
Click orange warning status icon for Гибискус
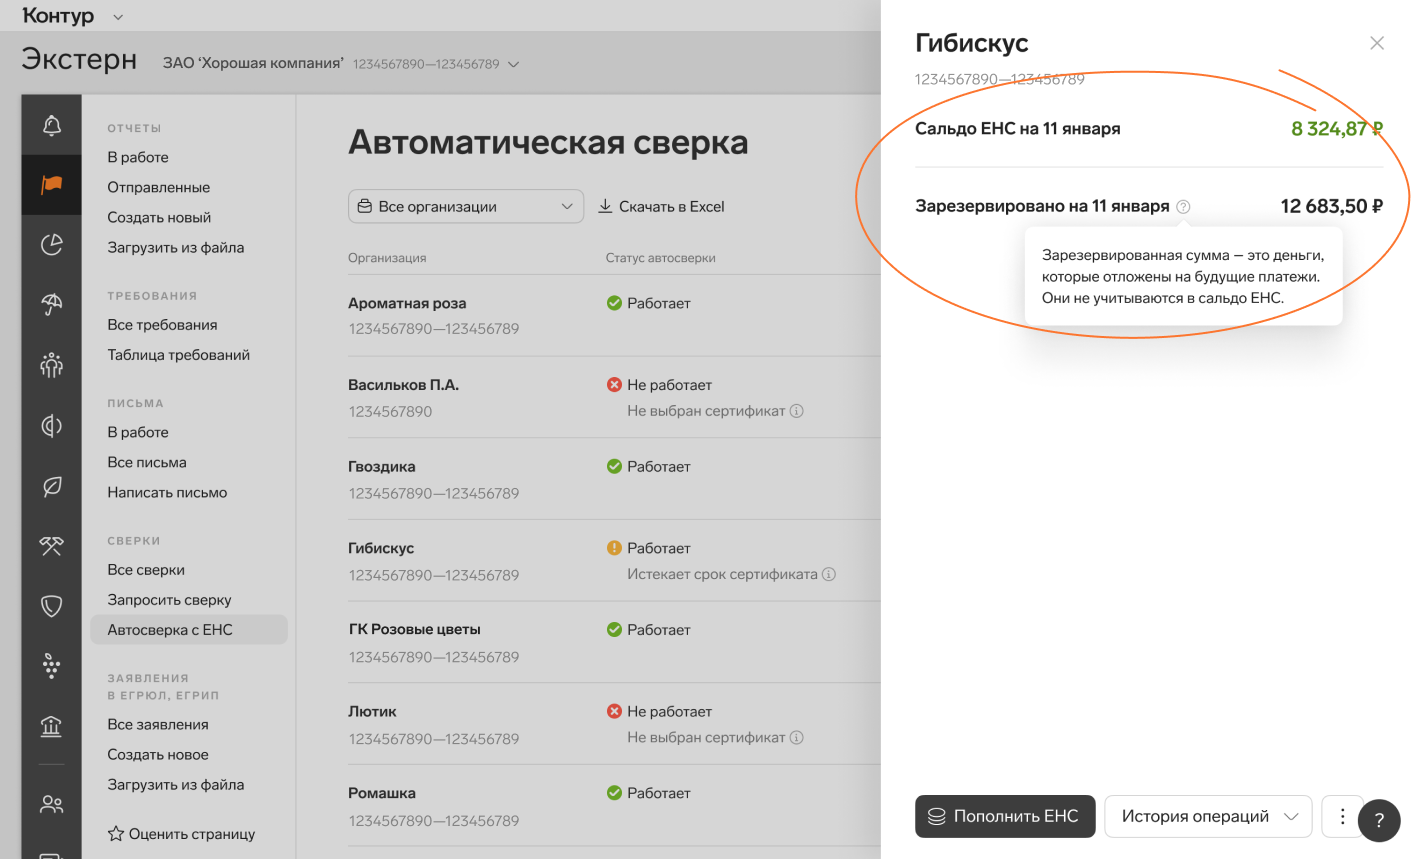tap(614, 548)
